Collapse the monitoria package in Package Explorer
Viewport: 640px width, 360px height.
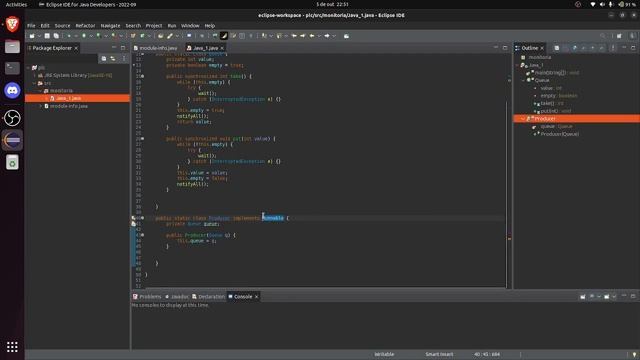(x=40, y=91)
